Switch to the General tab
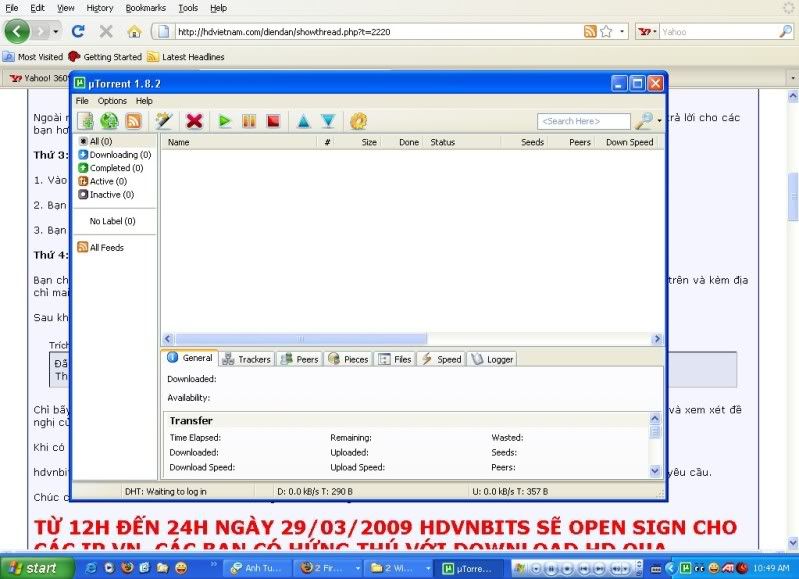Viewport: 799px width, 579px height. [x=190, y=358]
